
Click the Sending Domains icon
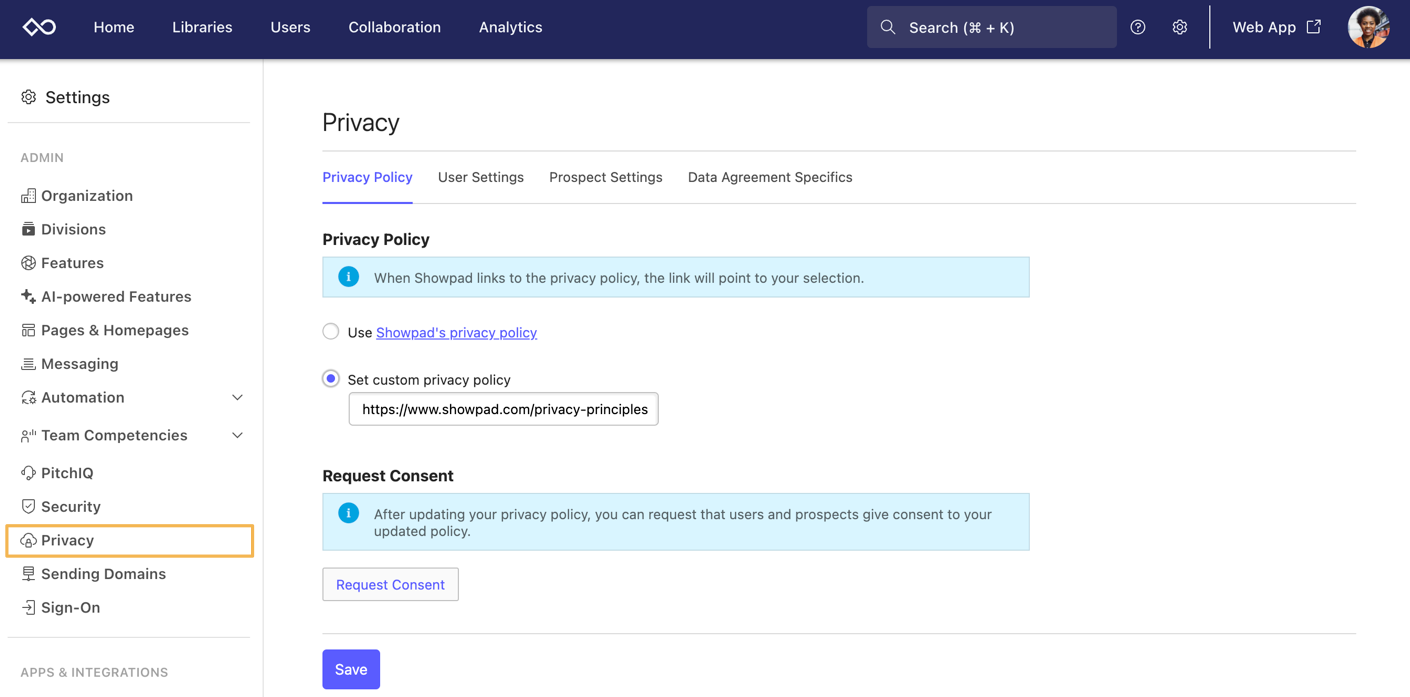coord(28,574)
